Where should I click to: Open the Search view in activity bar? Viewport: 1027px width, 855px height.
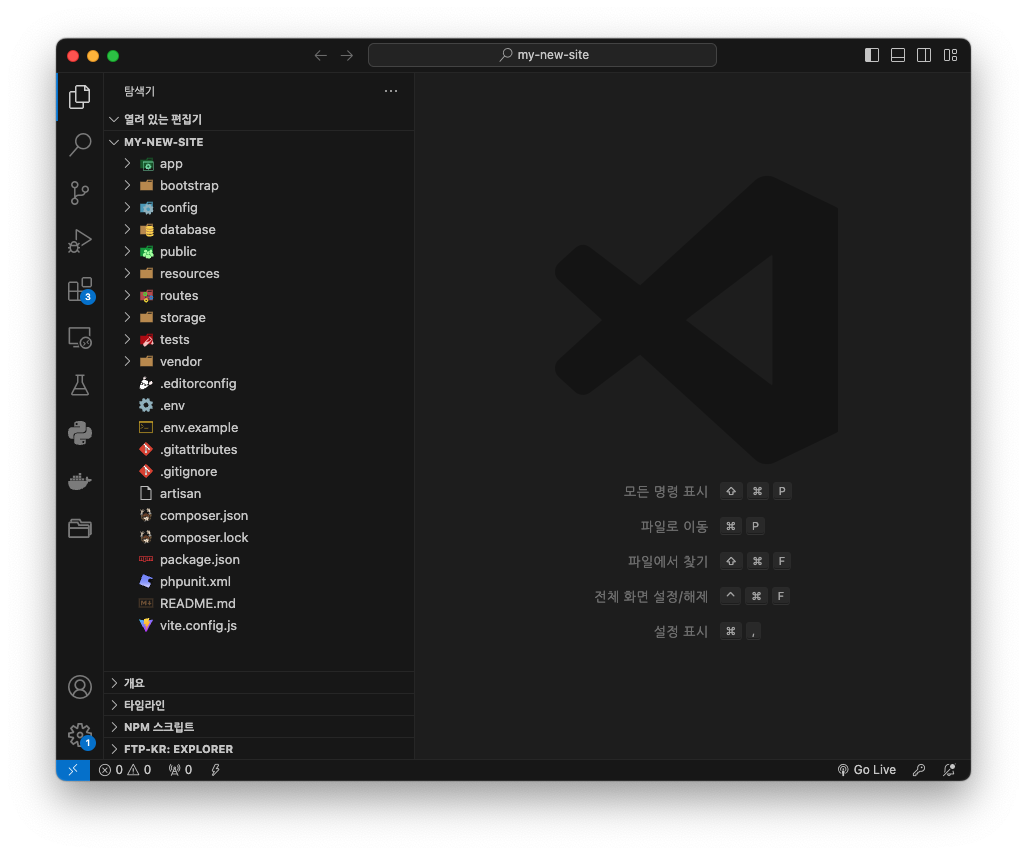click(80, 145)
